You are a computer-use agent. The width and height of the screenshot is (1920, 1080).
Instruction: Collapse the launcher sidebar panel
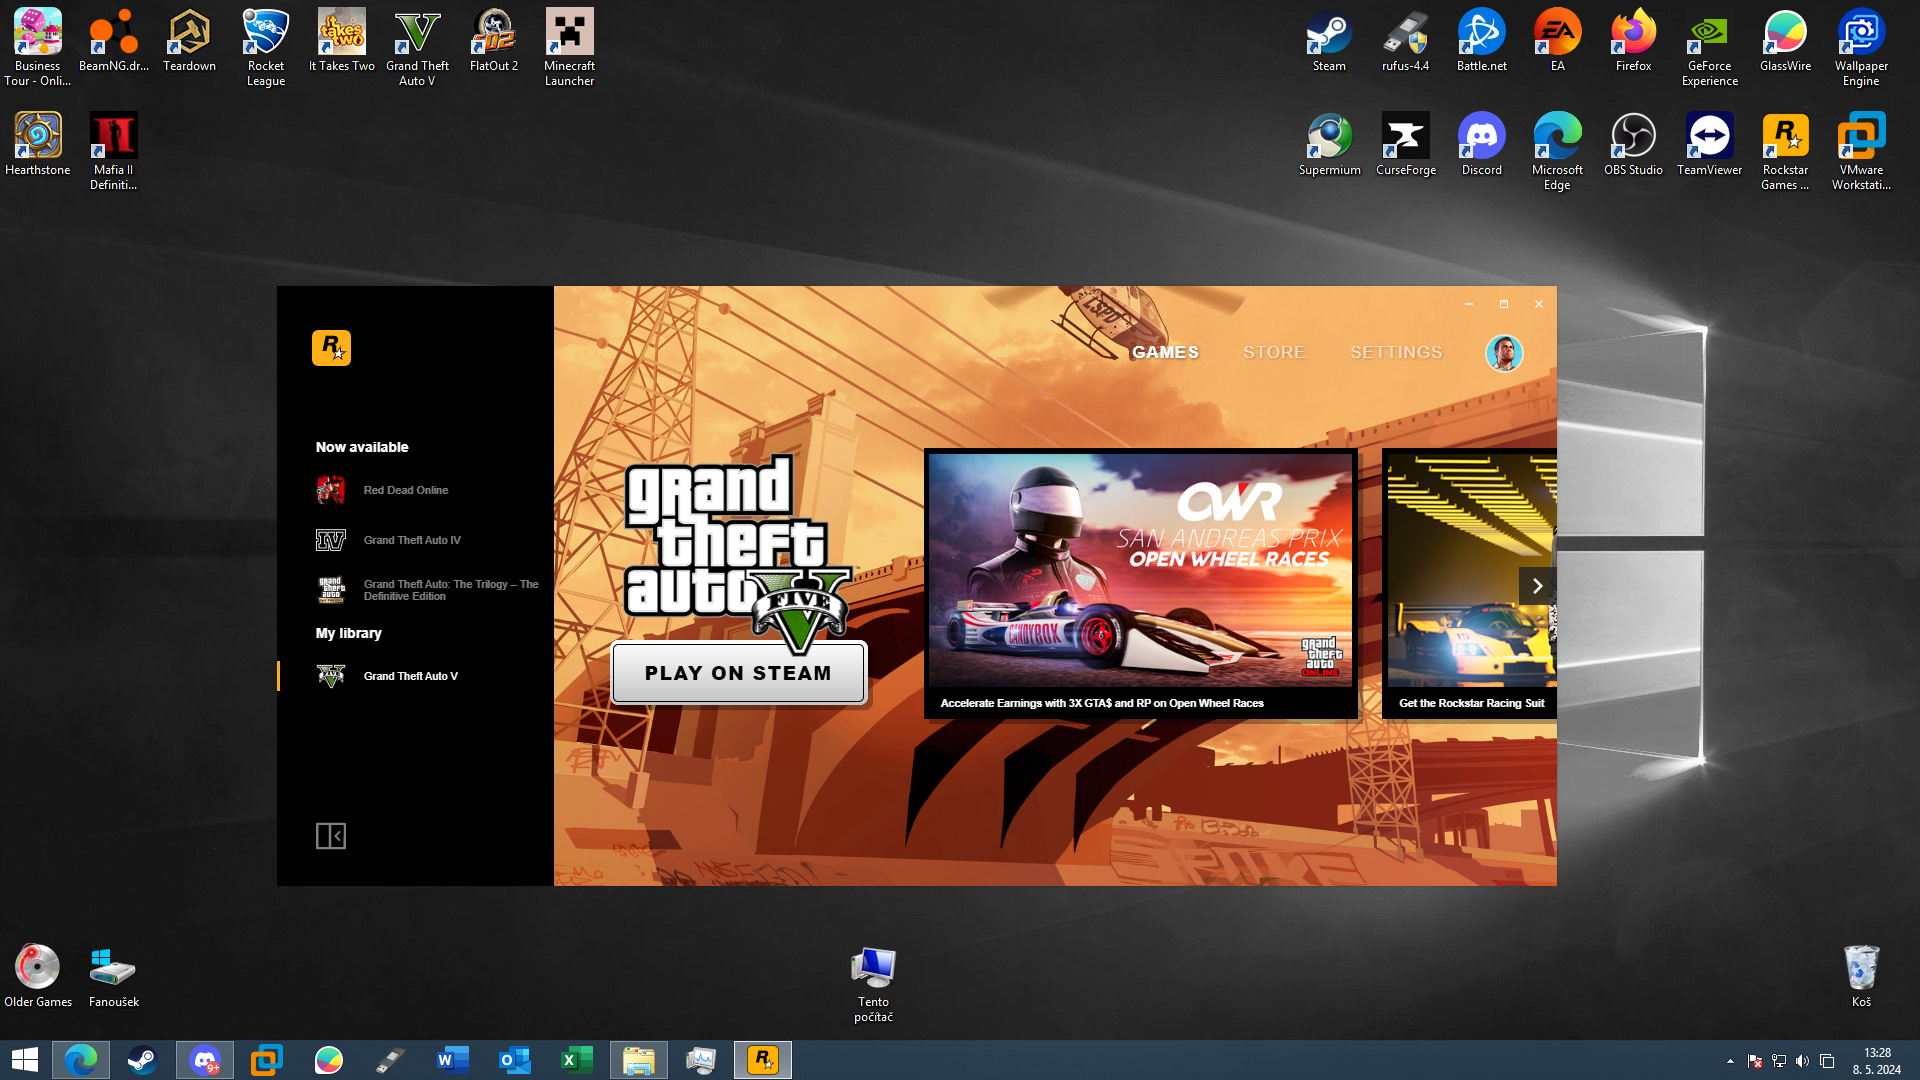pos(331,836)
